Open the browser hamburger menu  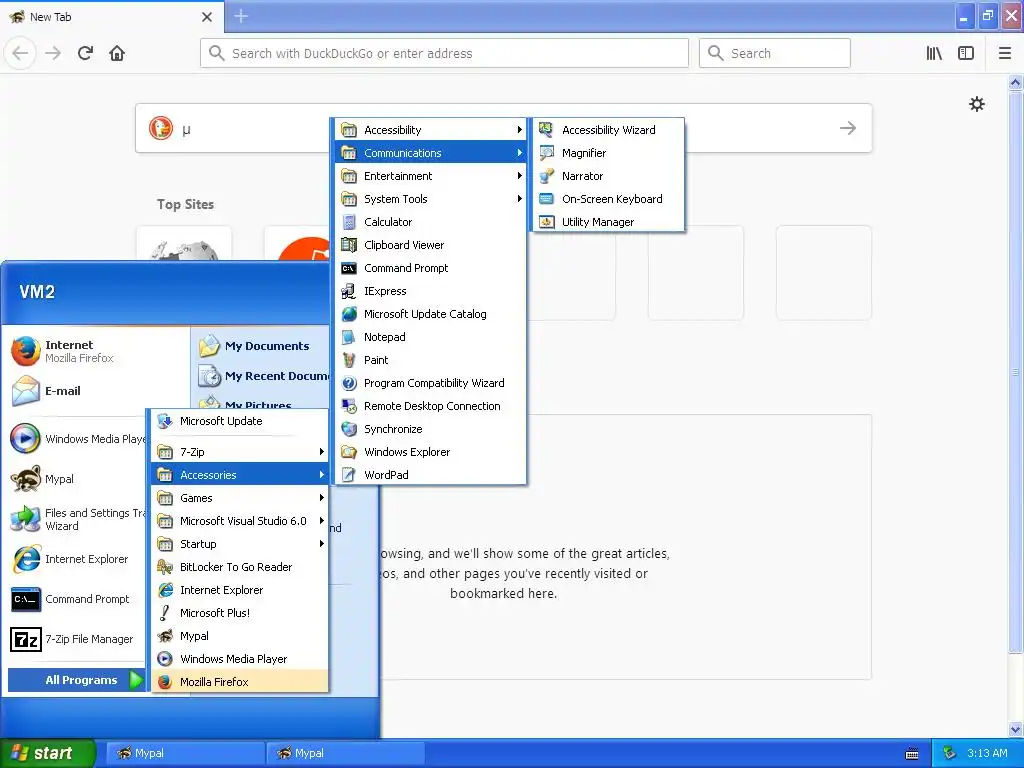pos(1004,53)
